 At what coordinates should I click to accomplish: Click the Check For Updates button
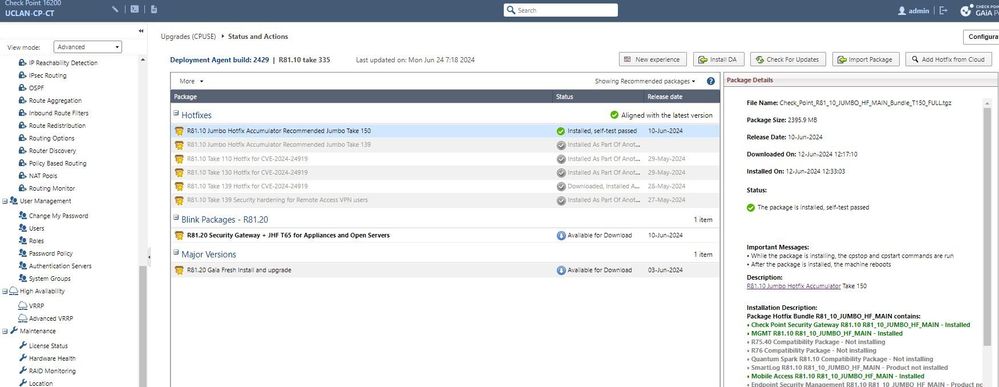788,59
